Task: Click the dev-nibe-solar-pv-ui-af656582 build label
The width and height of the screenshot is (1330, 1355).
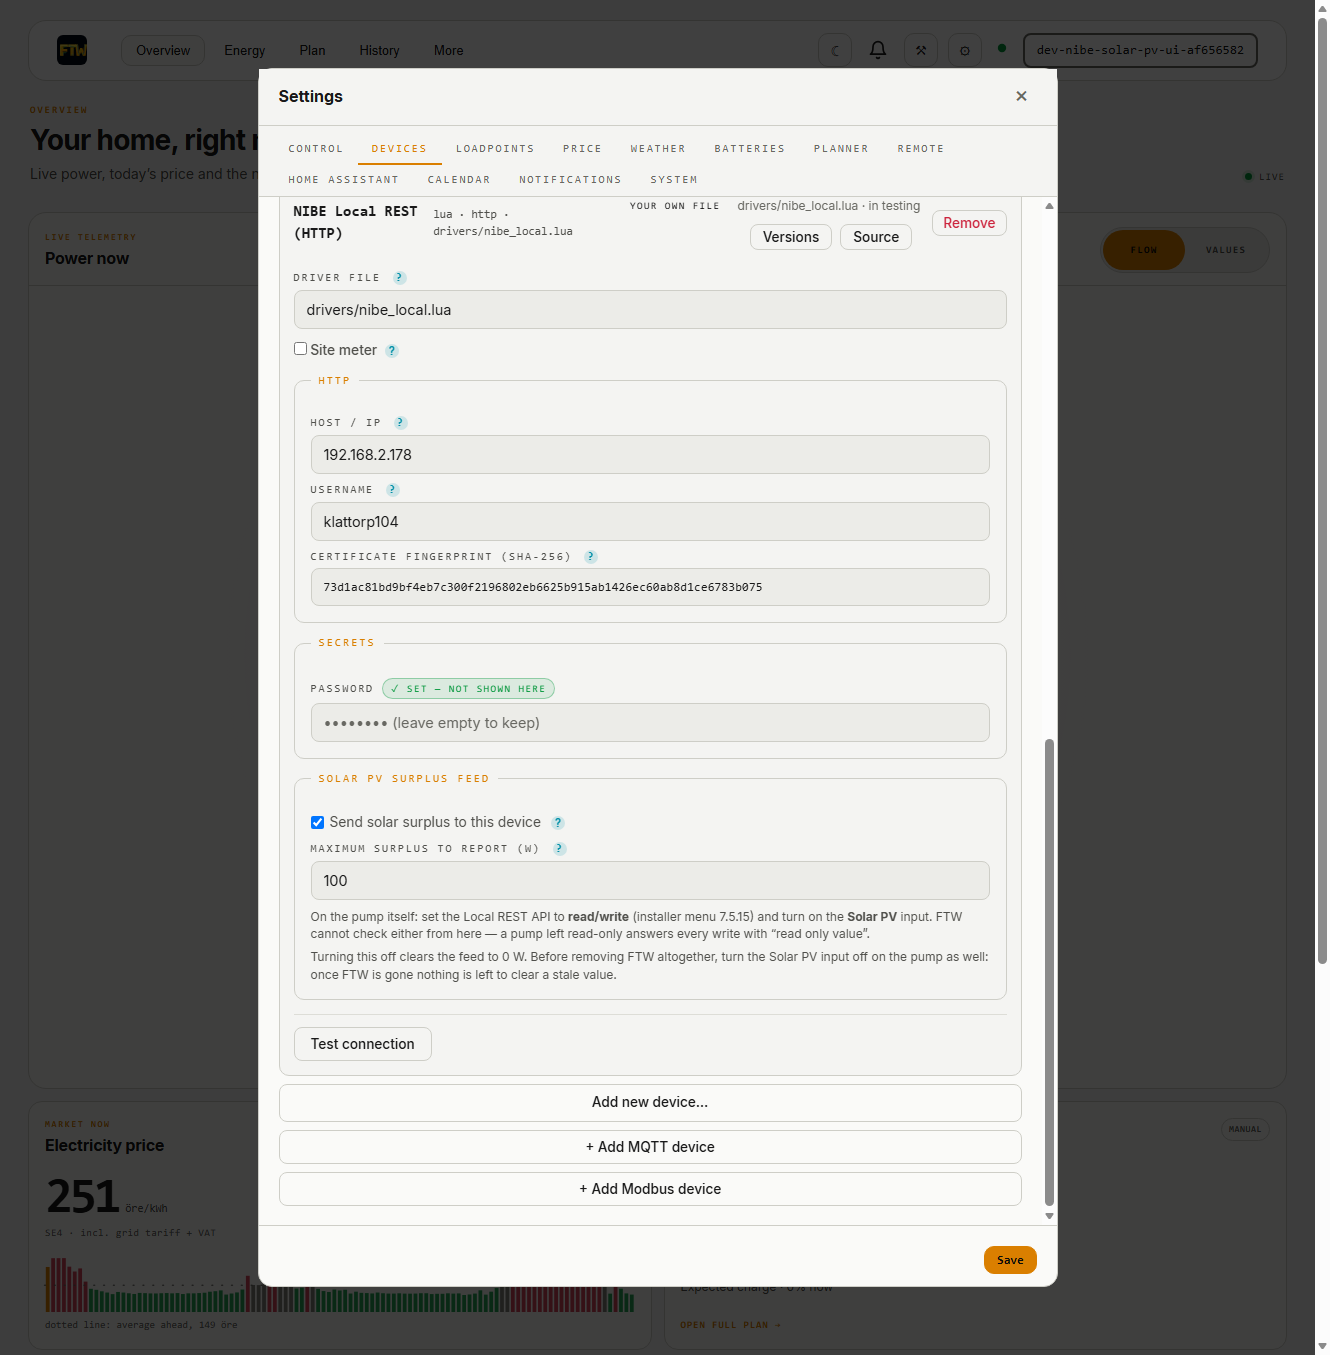Action: point(1140,50)
